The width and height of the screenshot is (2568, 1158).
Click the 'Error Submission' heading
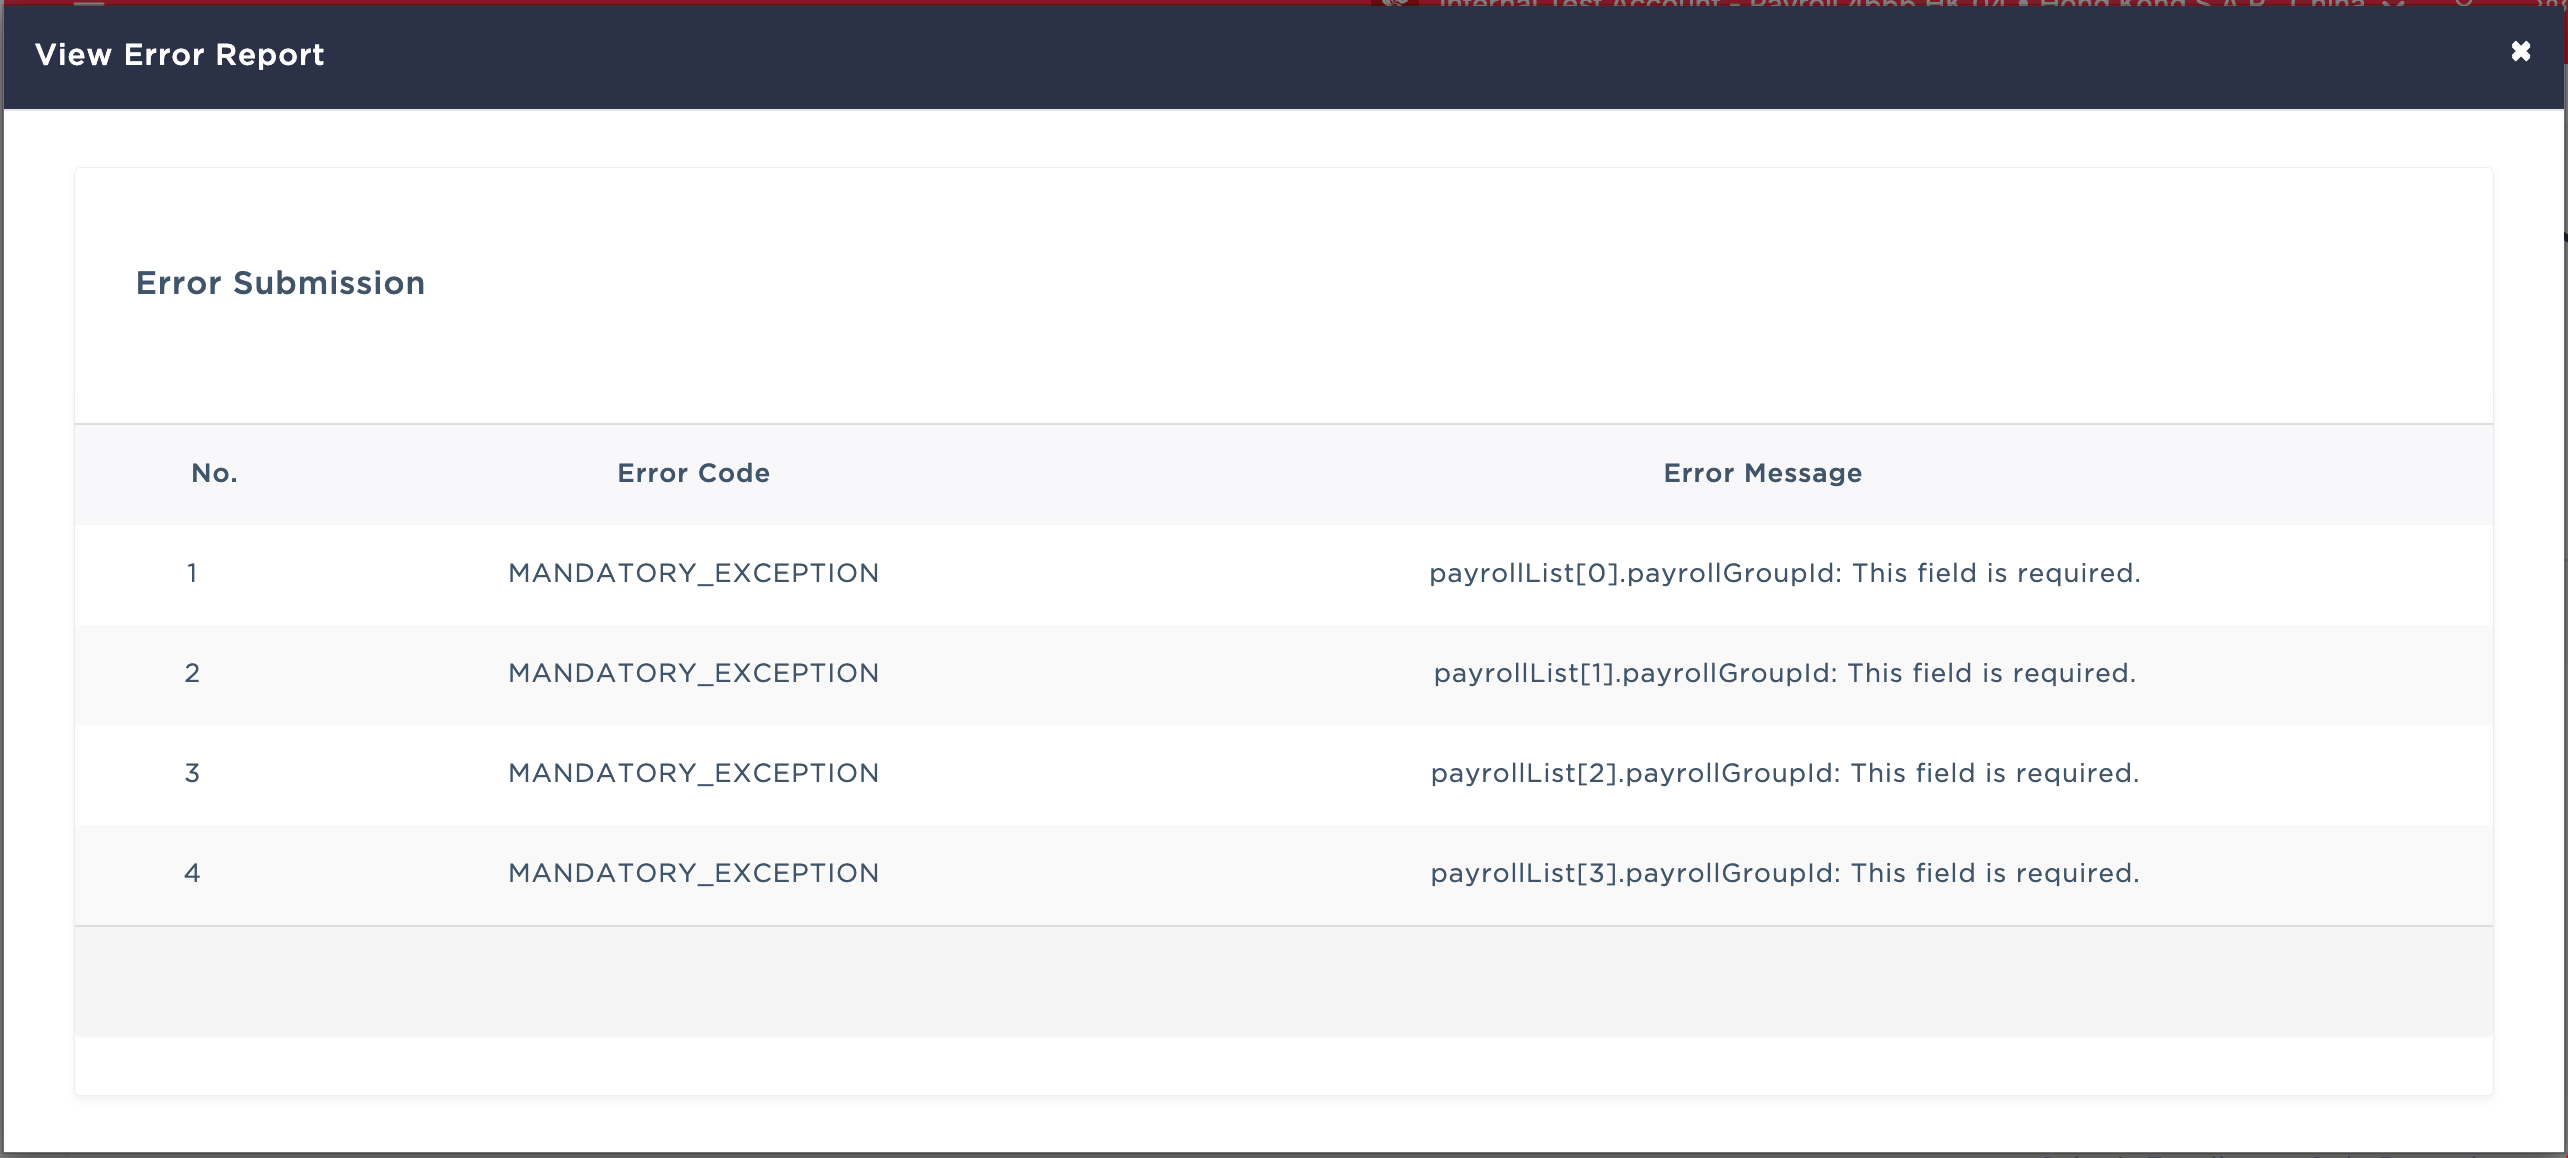click(280, 283)
